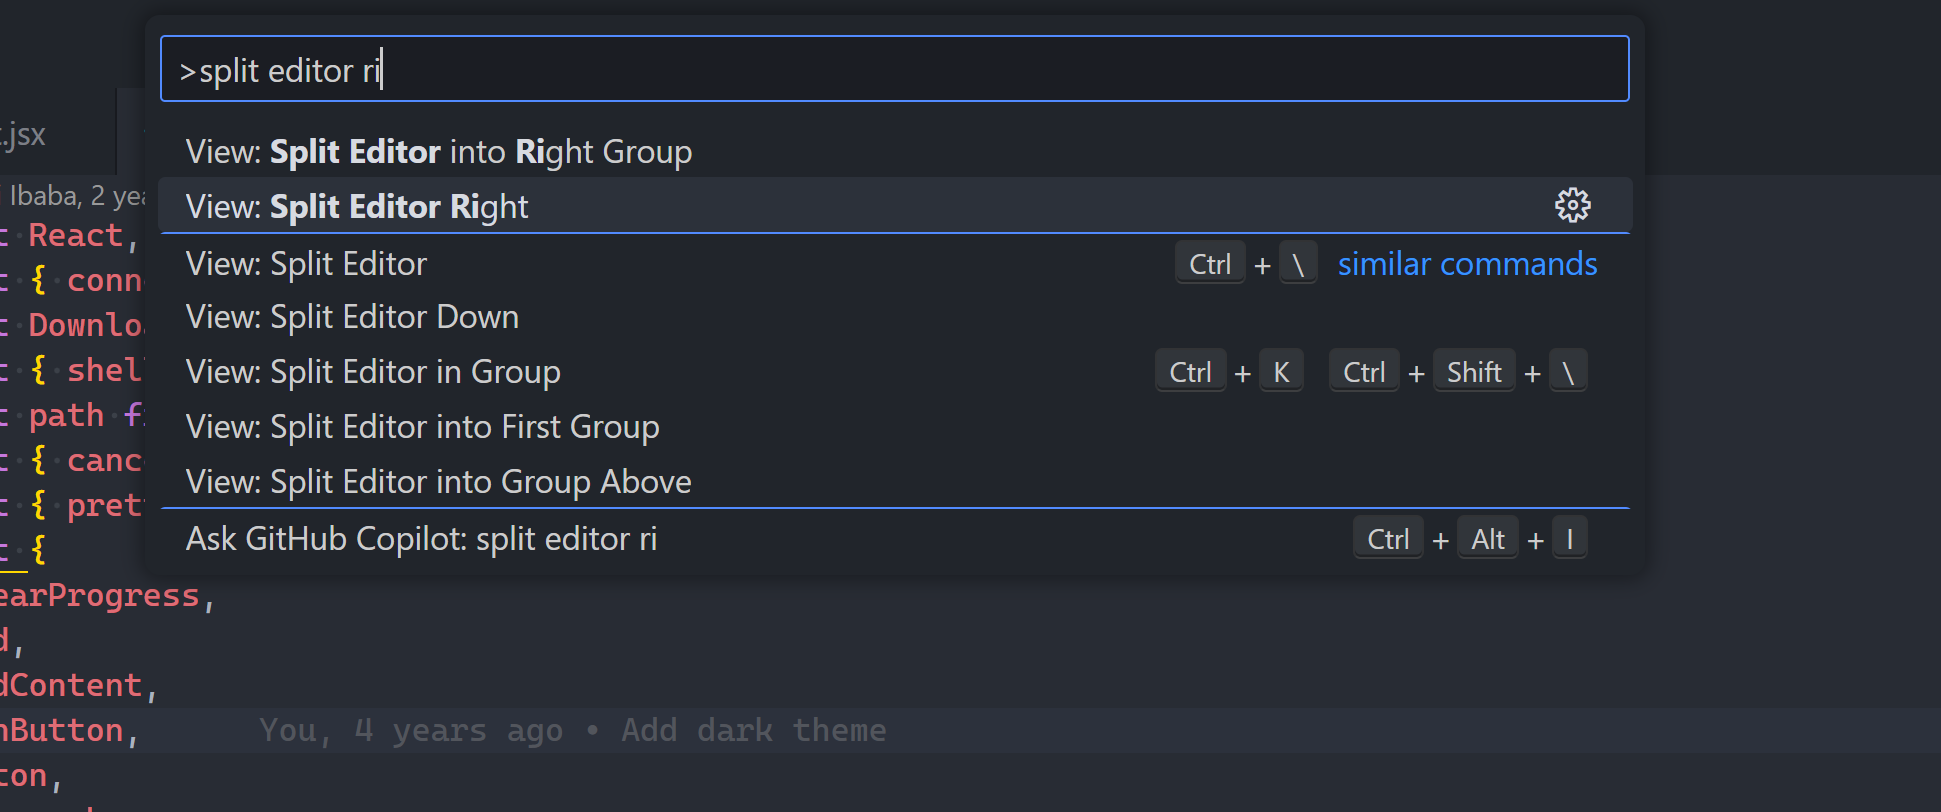Pick "View: Split Editor Down" from list
The image size is (1941, 812).
pos(352,317)
